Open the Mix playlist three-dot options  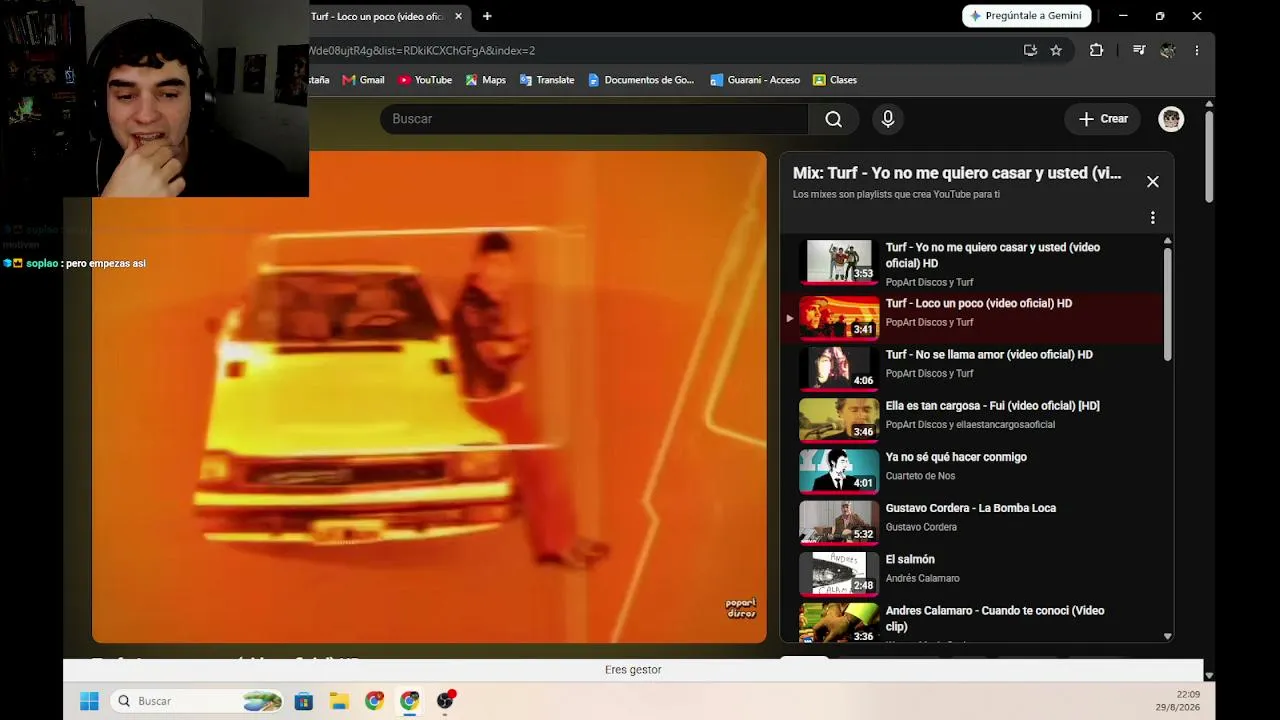pyautogui.click(x=1152, y=218)
